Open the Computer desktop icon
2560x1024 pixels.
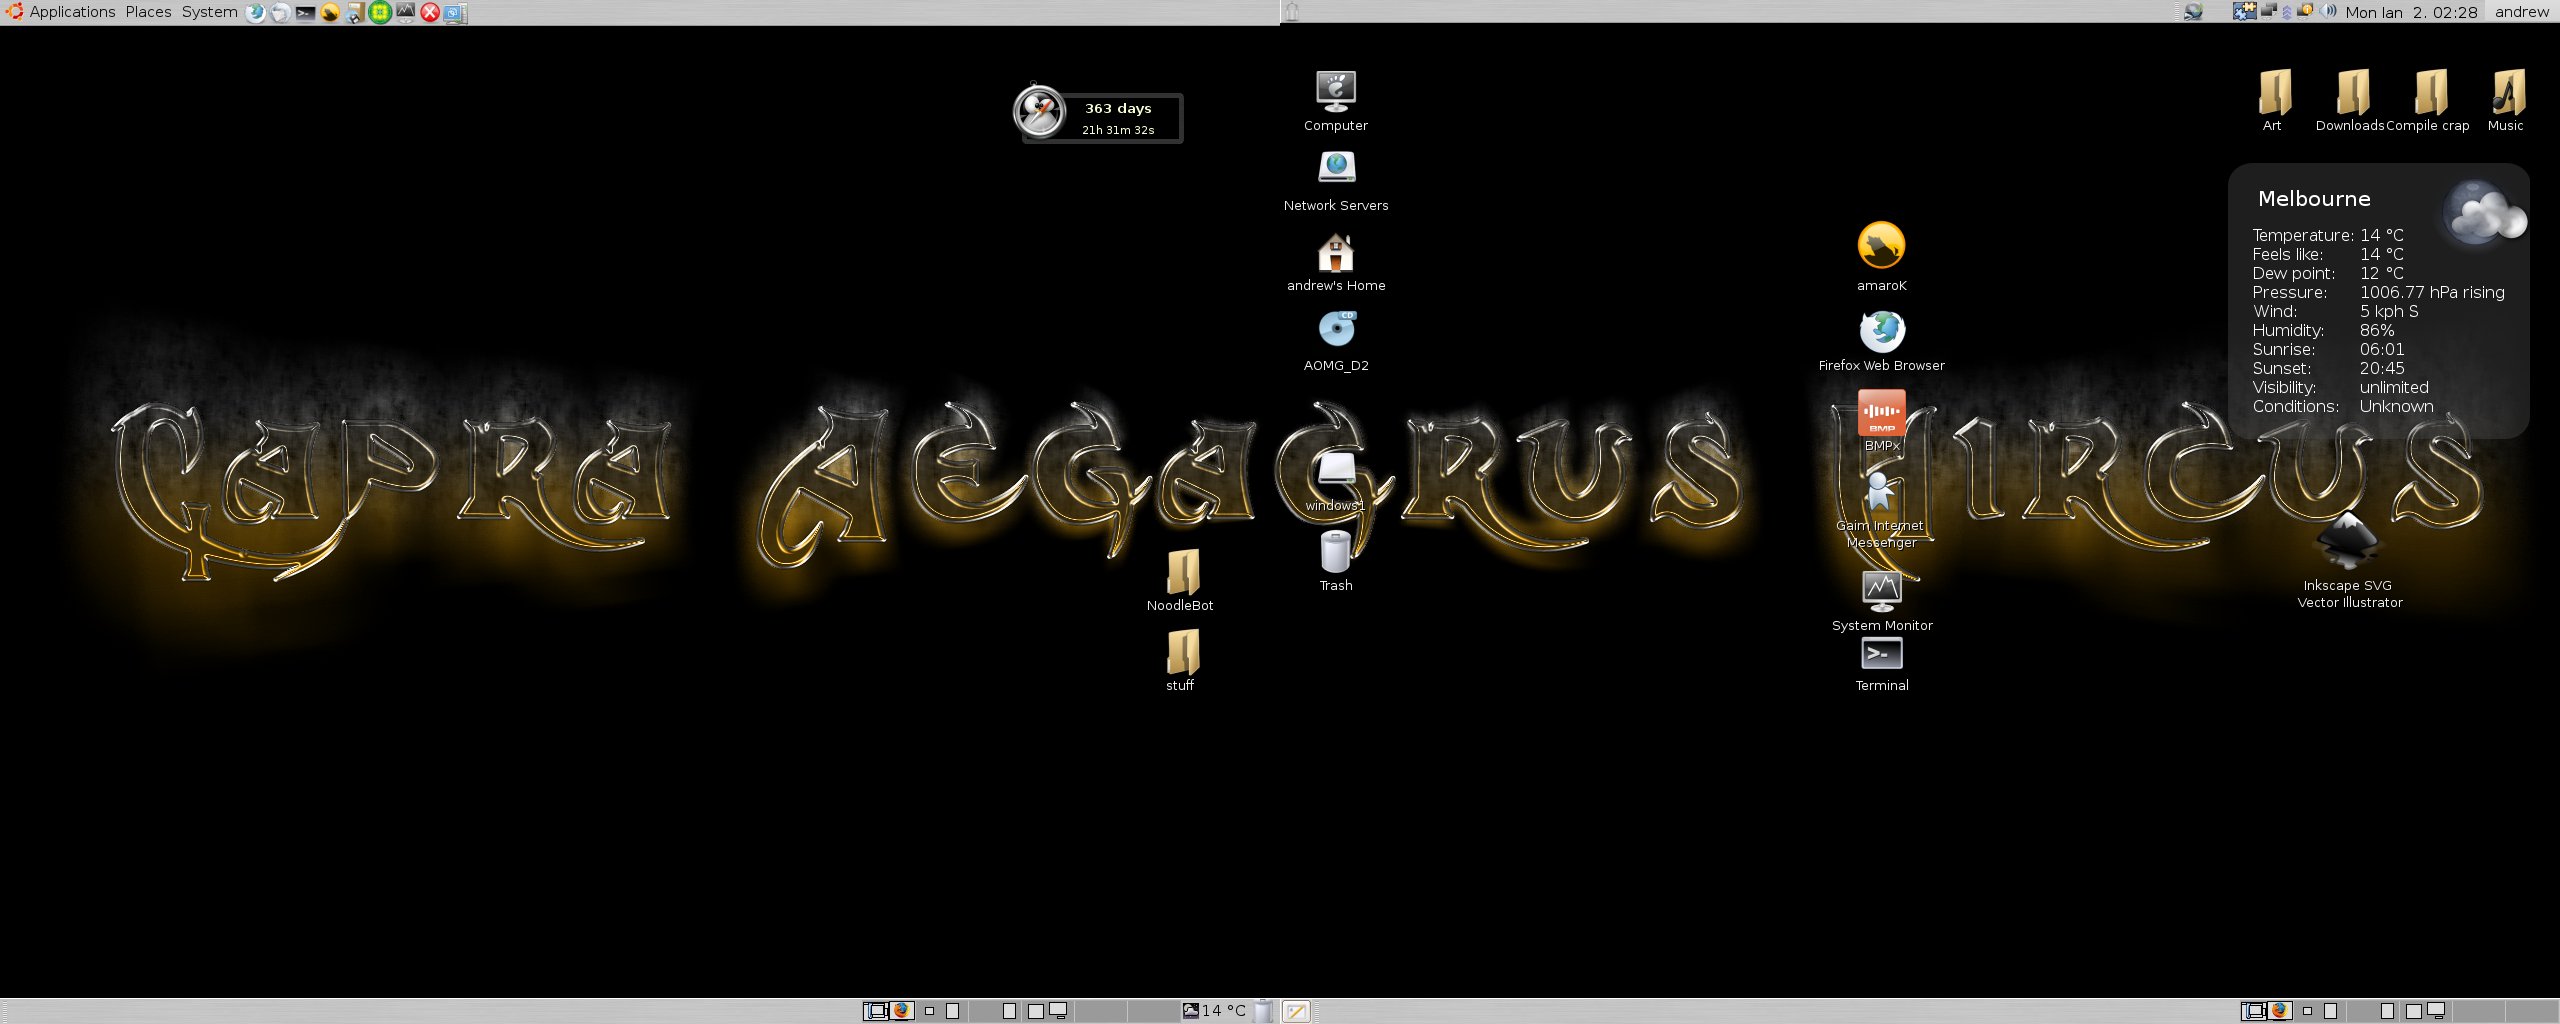(1336, 101)
